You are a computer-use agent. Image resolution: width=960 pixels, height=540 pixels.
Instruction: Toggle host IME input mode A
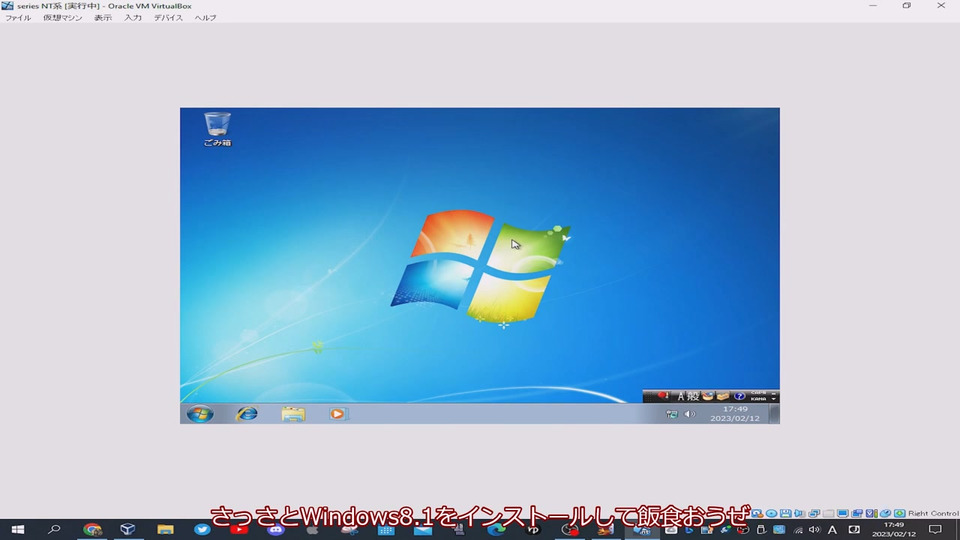[832, 530]
